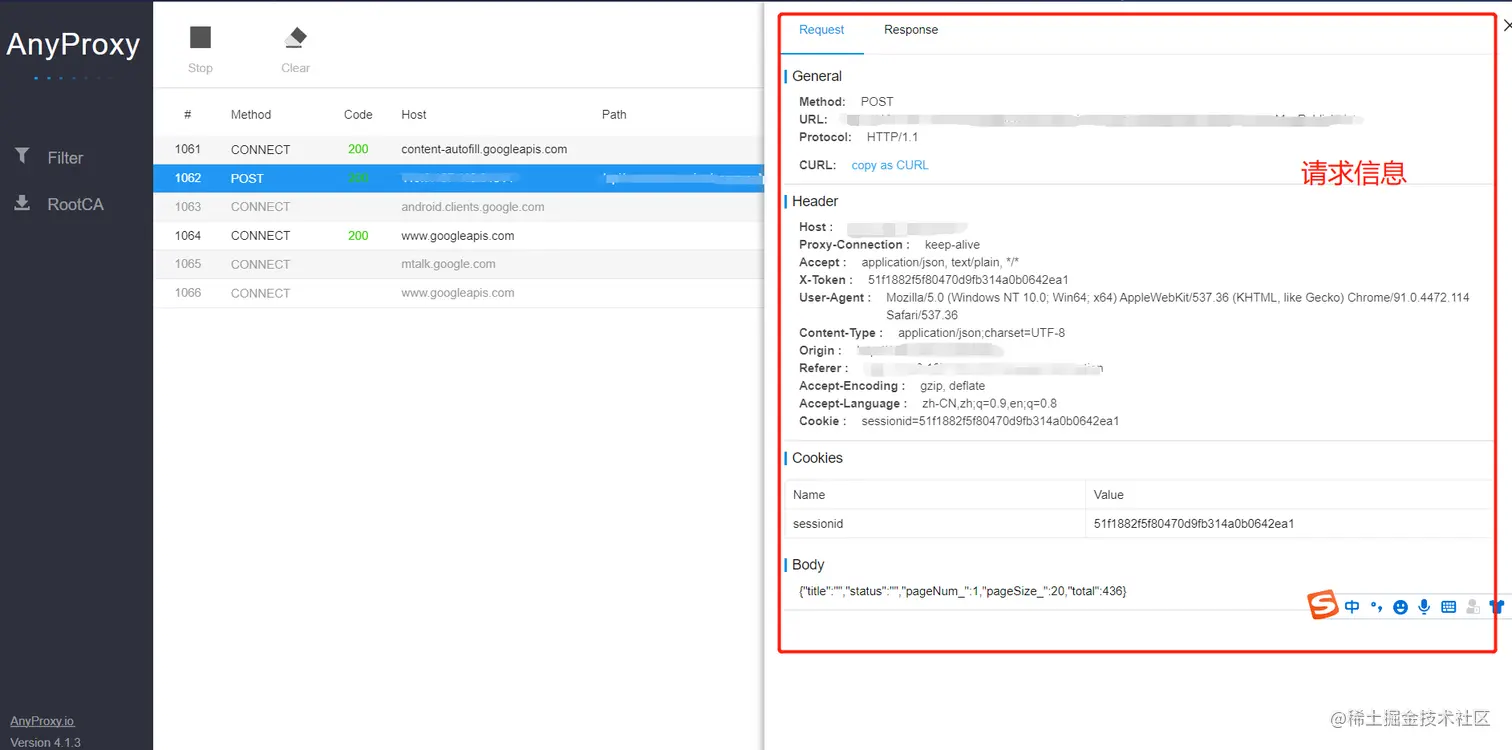Click the Method column header
Viewport: 1512px width, 750px height.
251,115
